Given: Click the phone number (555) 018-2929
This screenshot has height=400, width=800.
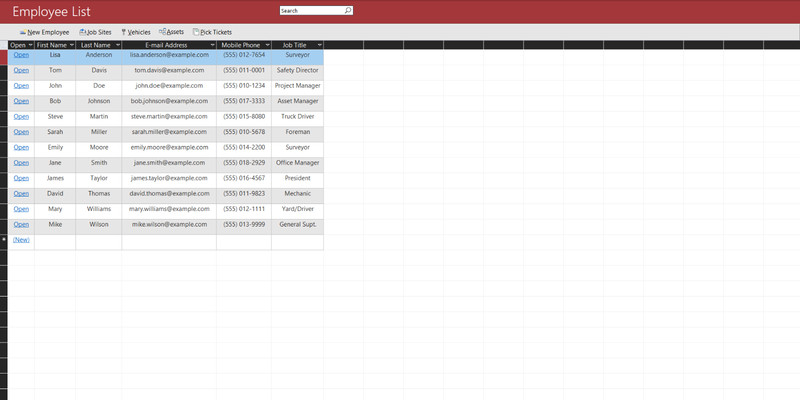Looking at the screenshot, I should 244,163.
